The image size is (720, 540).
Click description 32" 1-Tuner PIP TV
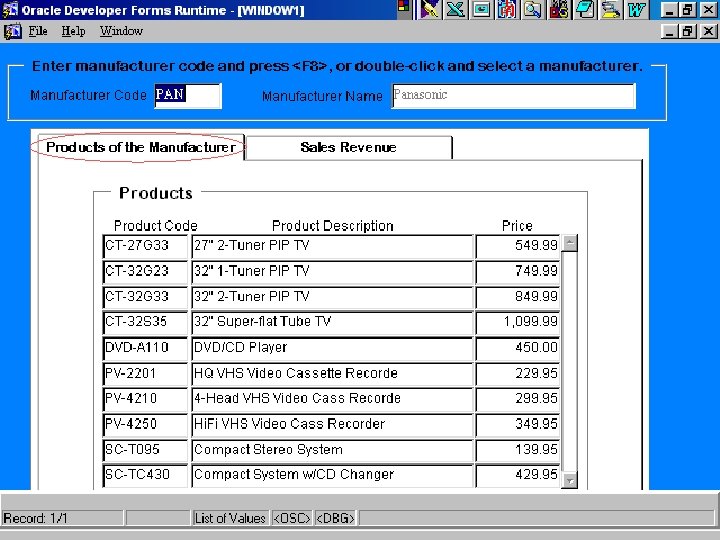coord(332,271)
